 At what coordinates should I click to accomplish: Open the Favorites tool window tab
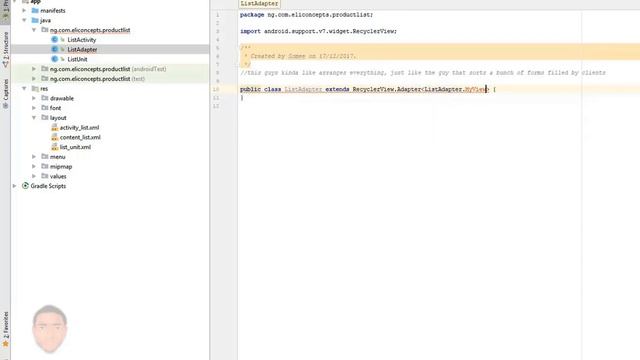click(x=5, y=329)
